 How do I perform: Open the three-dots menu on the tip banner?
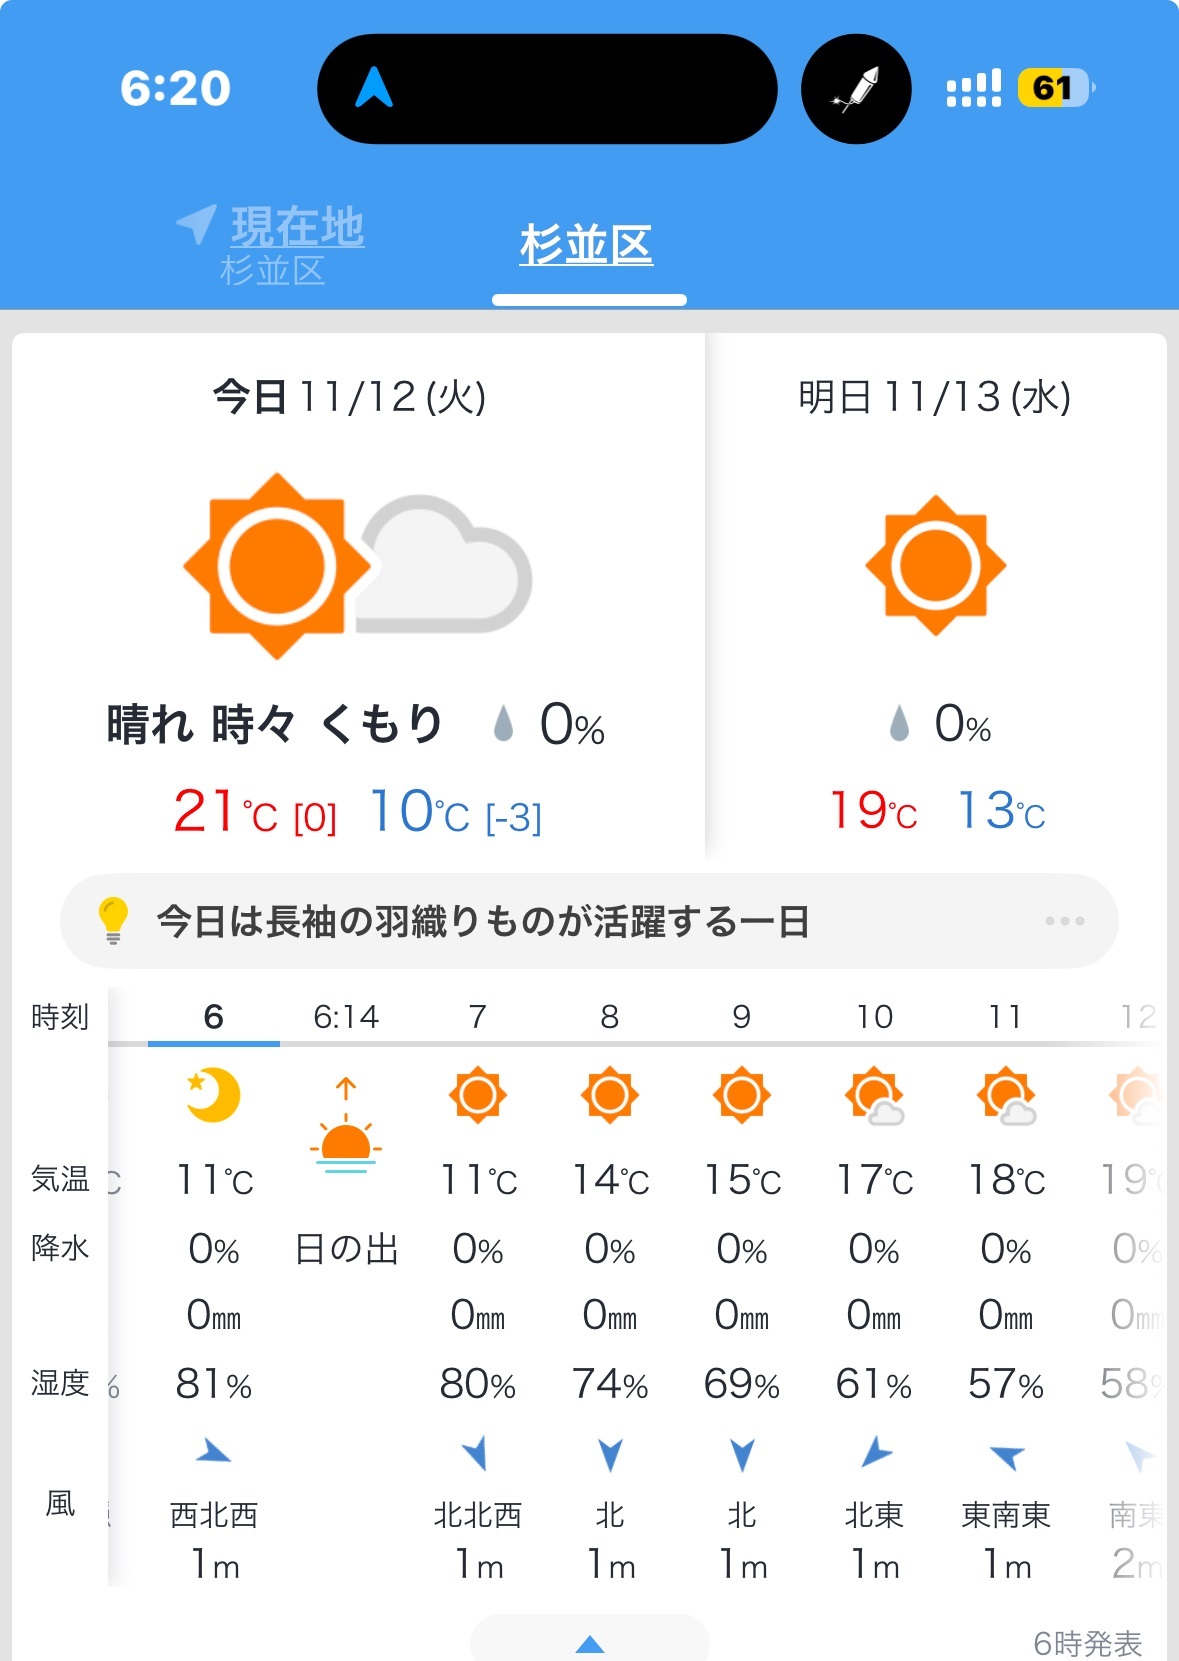pos(1064,920)
